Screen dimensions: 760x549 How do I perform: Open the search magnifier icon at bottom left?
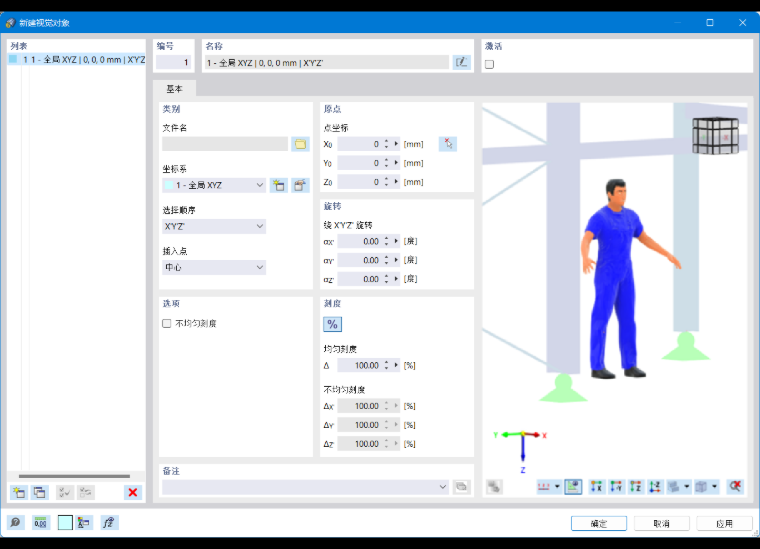[x=16, y=522]
